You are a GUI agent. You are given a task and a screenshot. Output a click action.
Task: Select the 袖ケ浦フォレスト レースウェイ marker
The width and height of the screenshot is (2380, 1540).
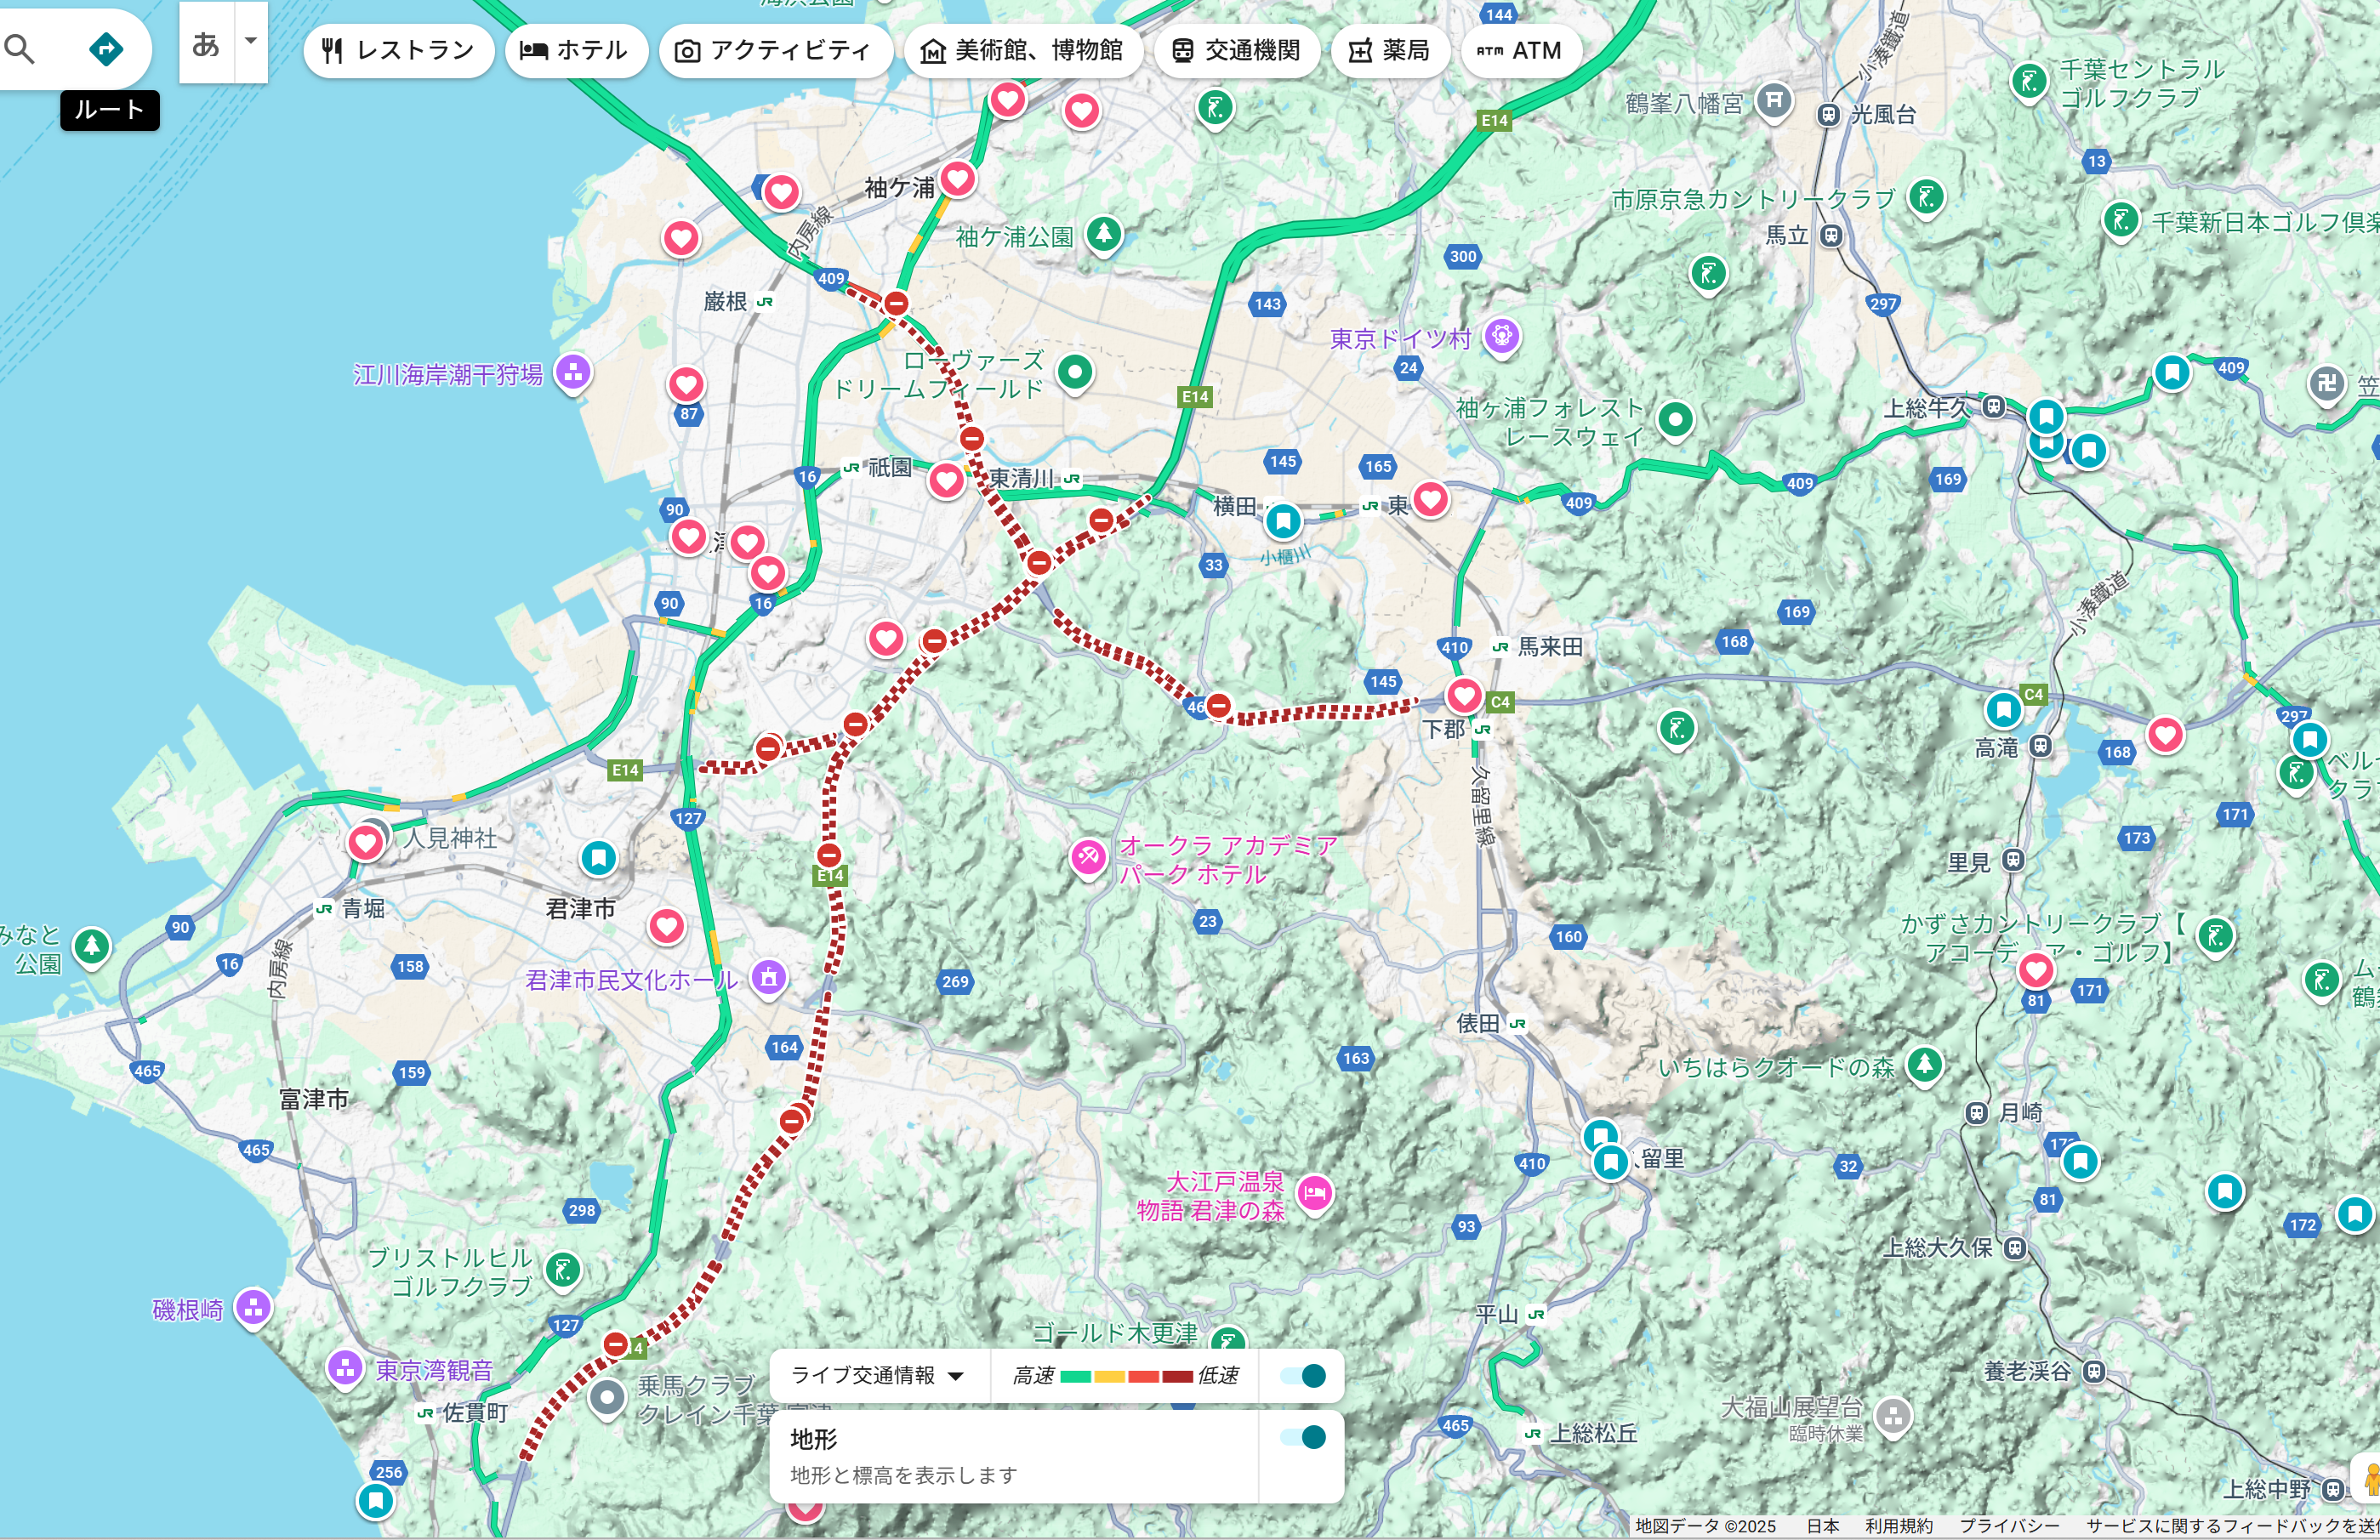(x=1675, y=419)
